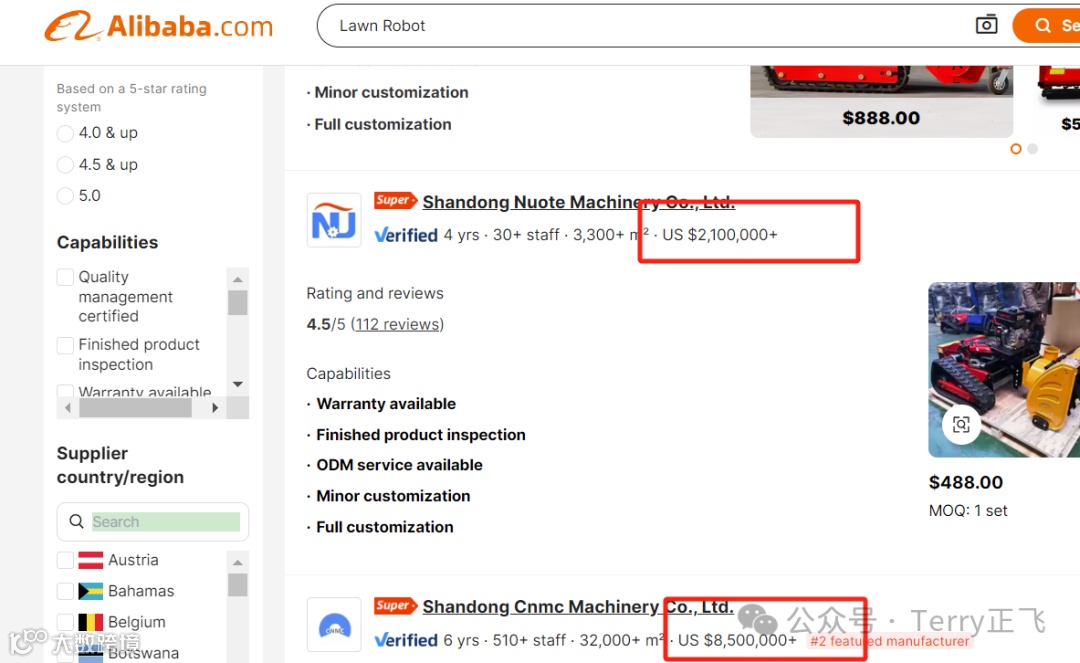Click the MOQ: 1 set text
1080x663 pixels.
pyautogui.click(x=968, y=511)
